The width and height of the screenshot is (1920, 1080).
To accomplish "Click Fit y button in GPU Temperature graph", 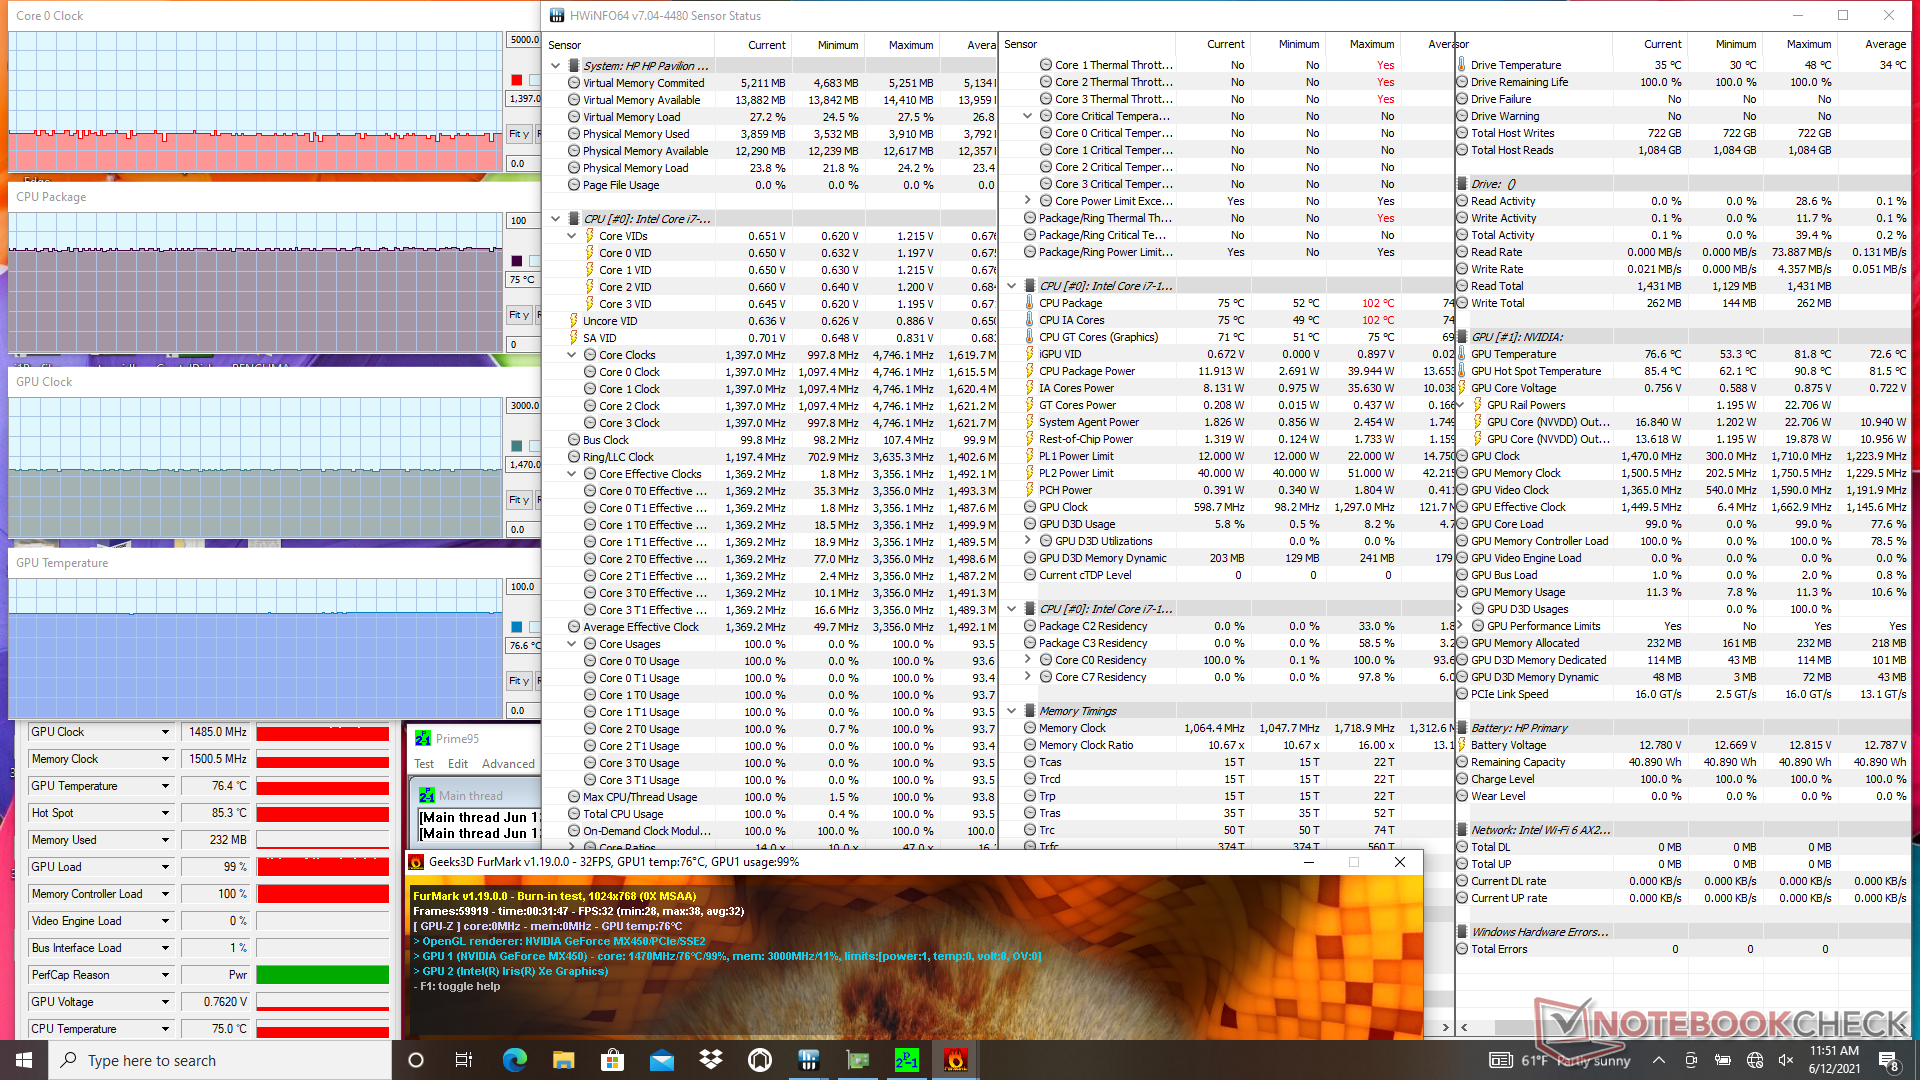I will (519, 681).
